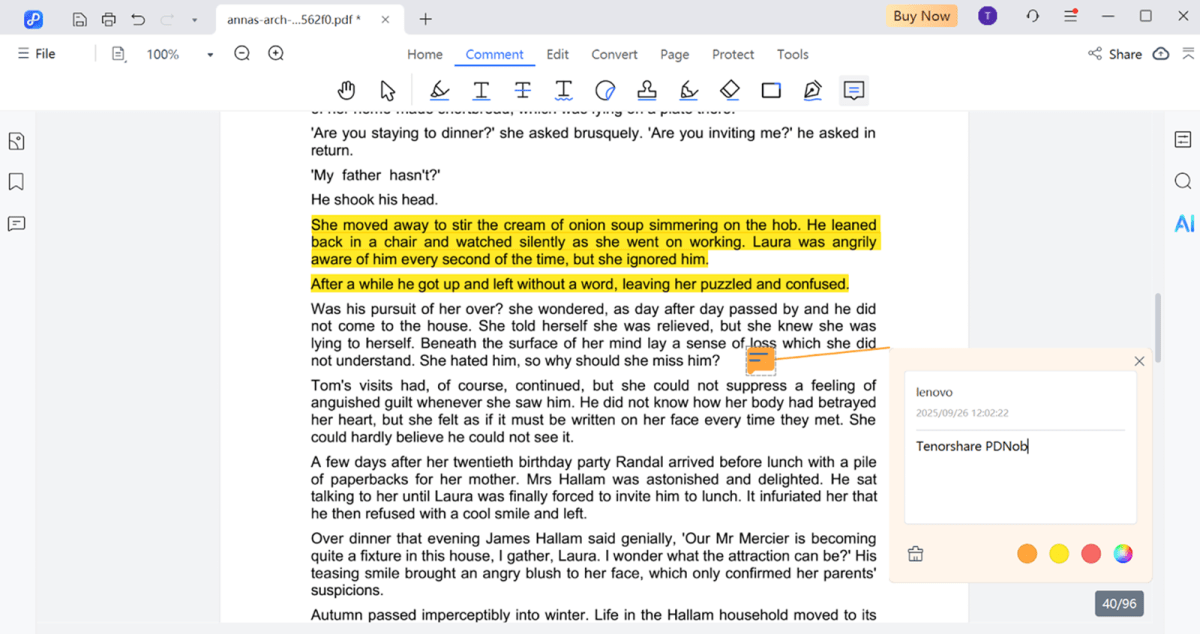Open the Protect ribbon tab
The height and width of the screenshot is (634, 1200).
tap(733, 54)
